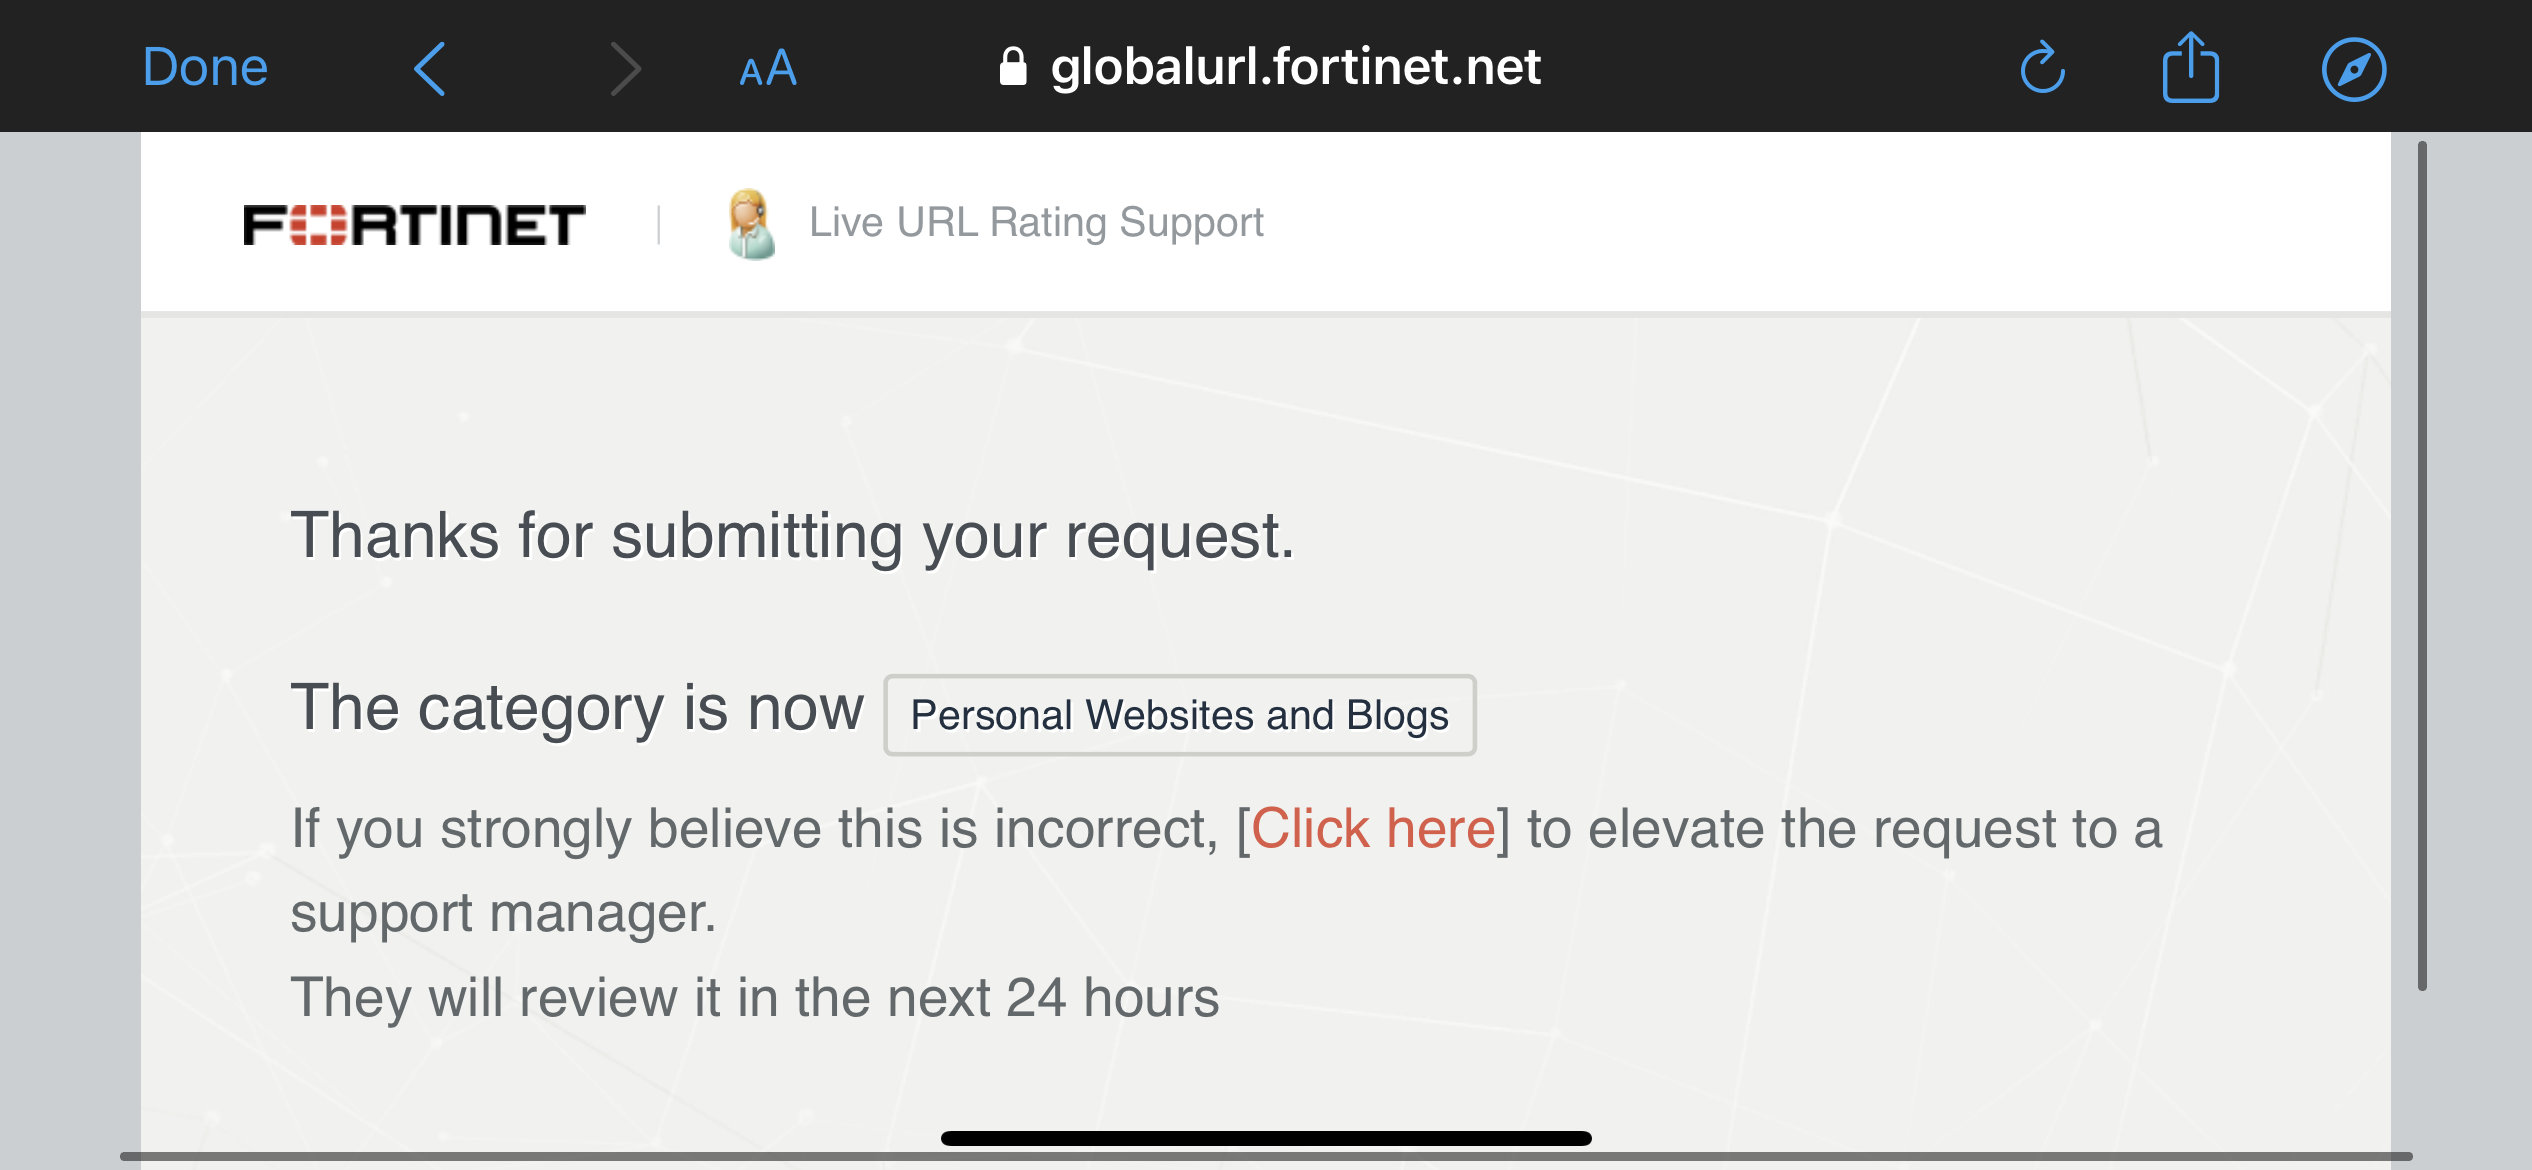Open the share sheet icon
This screenshot has width=2532, height=1170.
point(2190,66)
